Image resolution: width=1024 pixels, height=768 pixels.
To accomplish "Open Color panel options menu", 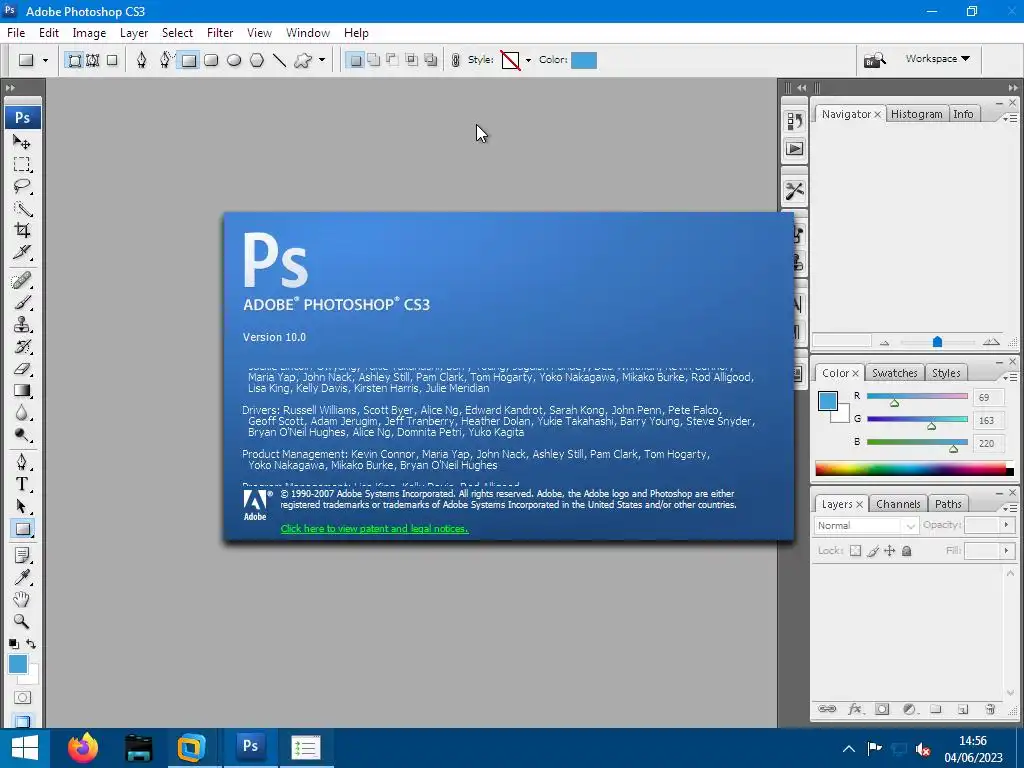I will pos(1011,377).
